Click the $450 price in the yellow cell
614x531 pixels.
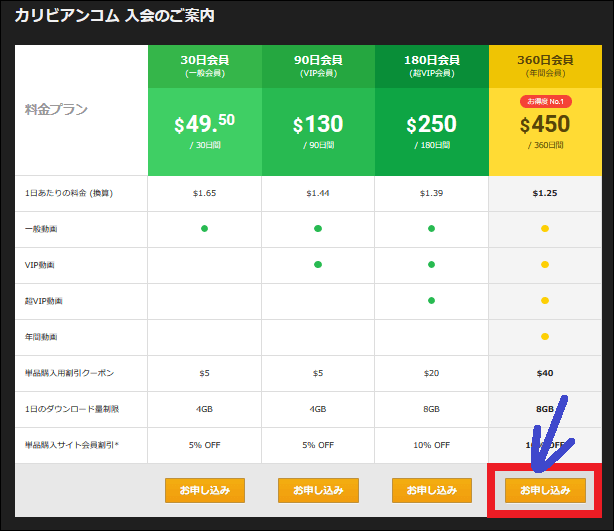pyautogui.click(x=545, y=125)
